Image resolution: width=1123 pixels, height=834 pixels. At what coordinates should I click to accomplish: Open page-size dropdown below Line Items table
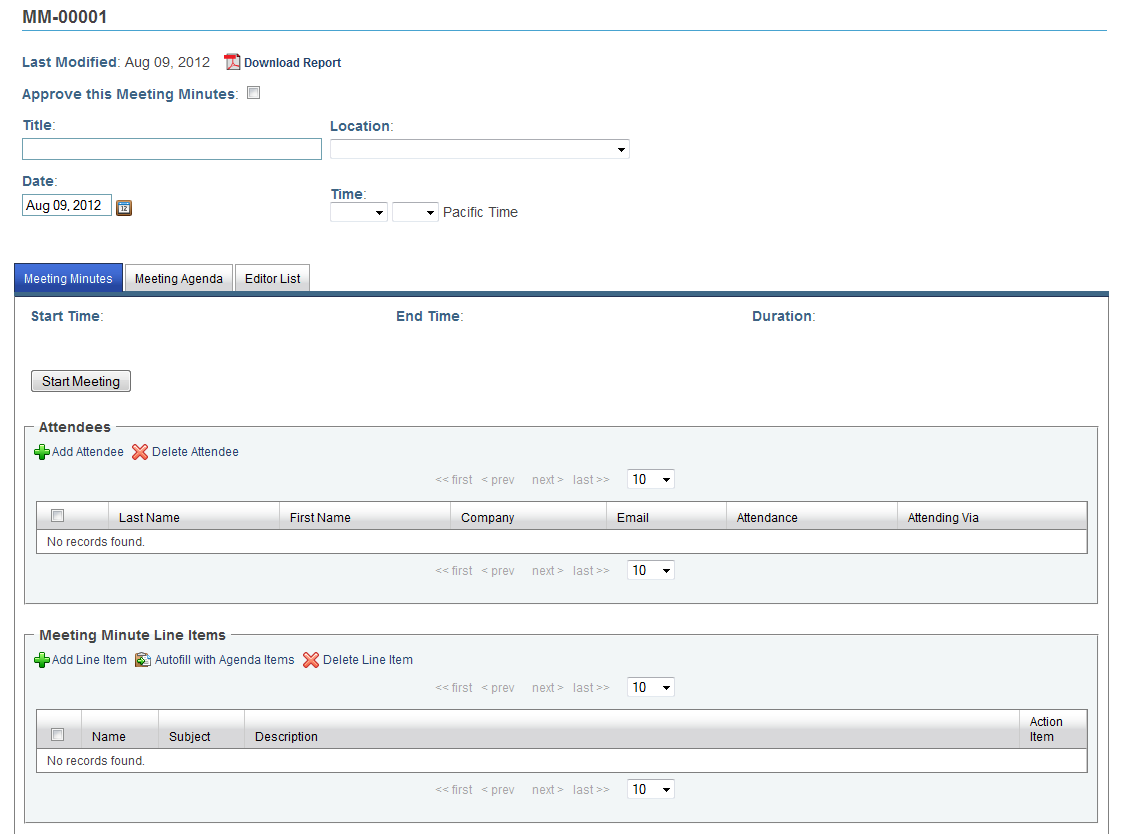coord(650,789)
